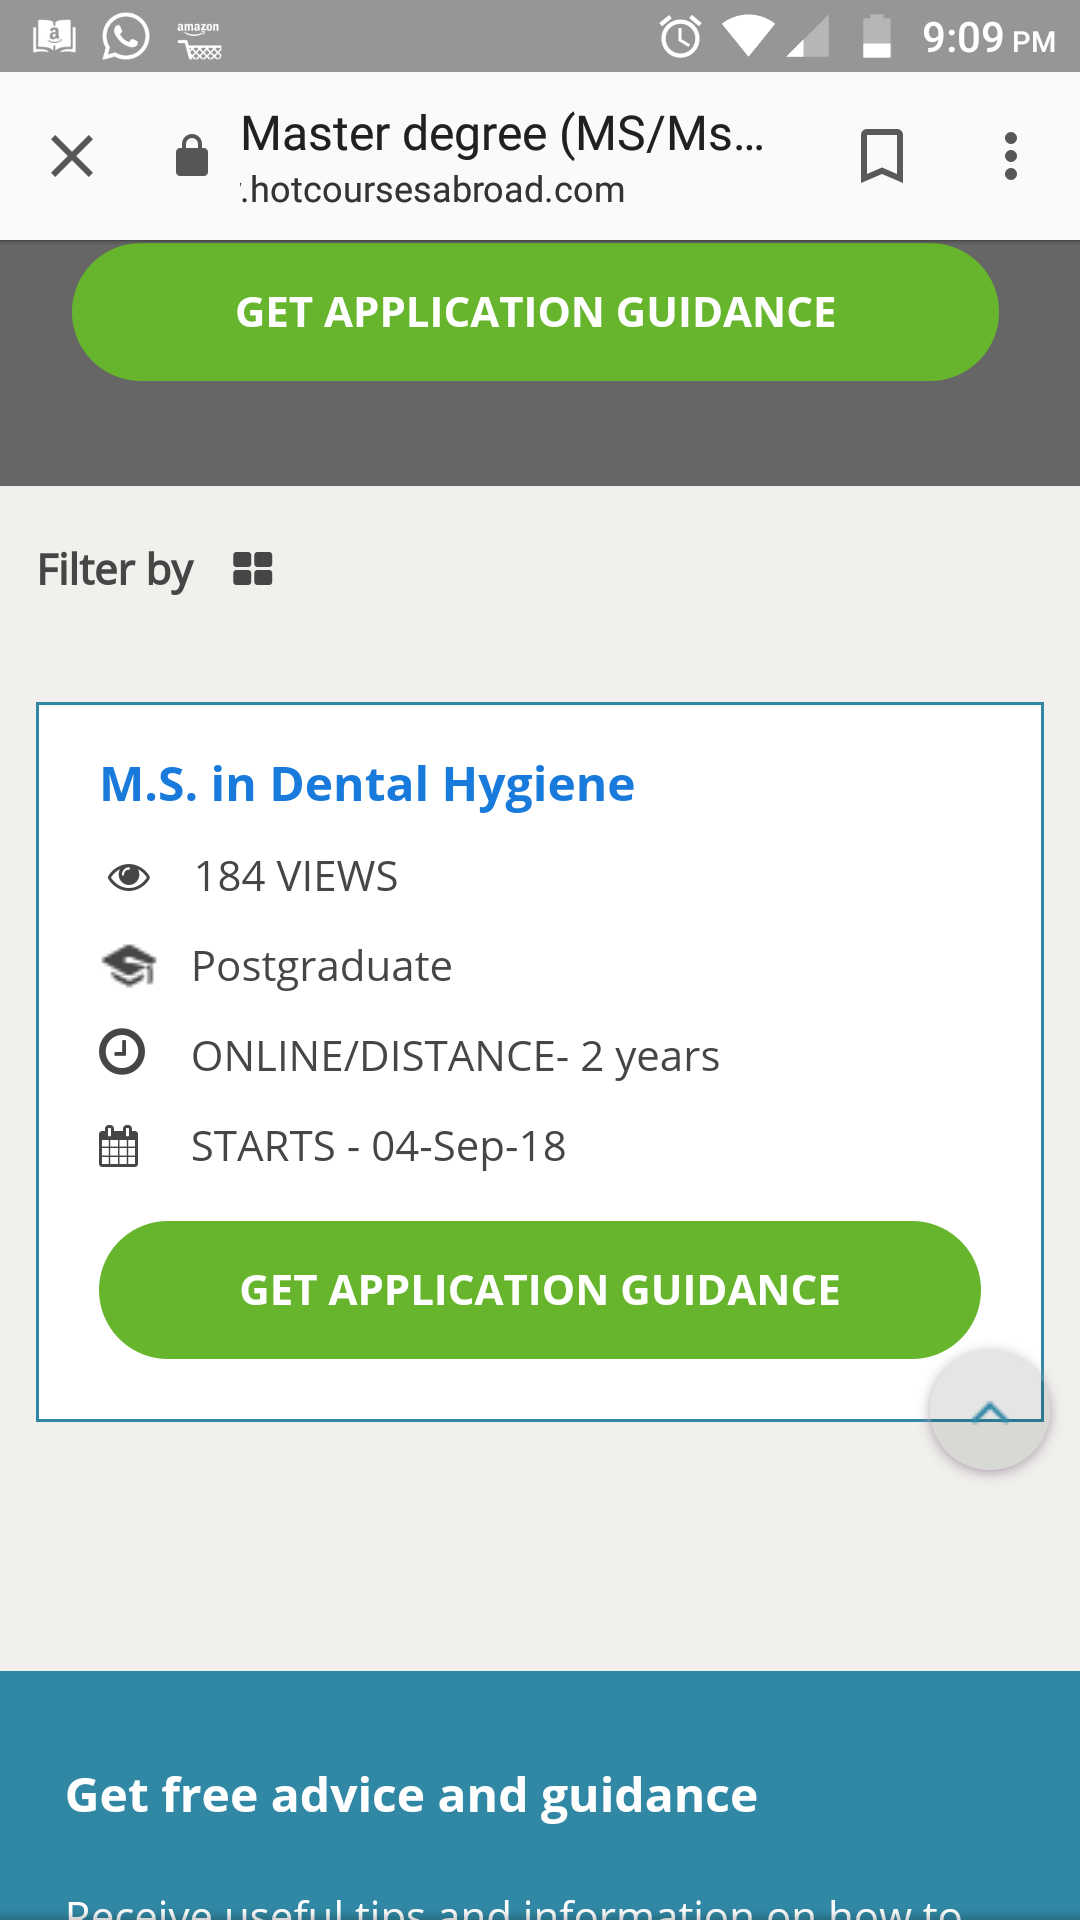Open the three-dot overflow menu
The width and height of the screenshot is (1080, 1920).
click(1011, 156)
